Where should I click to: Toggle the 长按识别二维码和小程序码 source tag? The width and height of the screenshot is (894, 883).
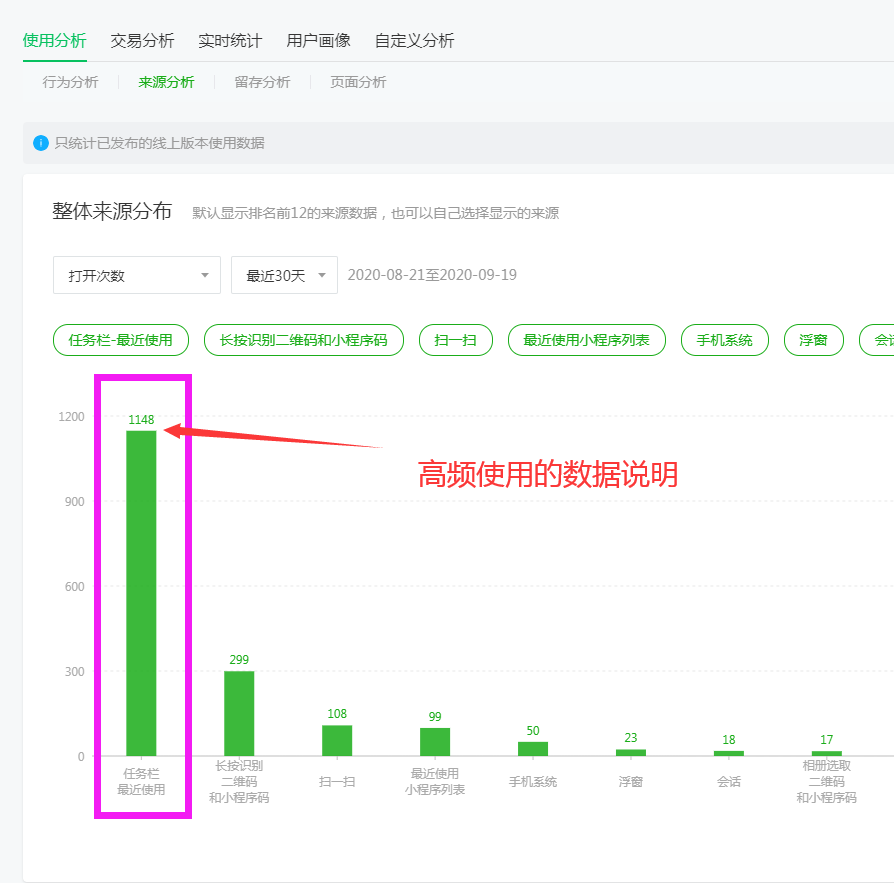click(303, 340)
